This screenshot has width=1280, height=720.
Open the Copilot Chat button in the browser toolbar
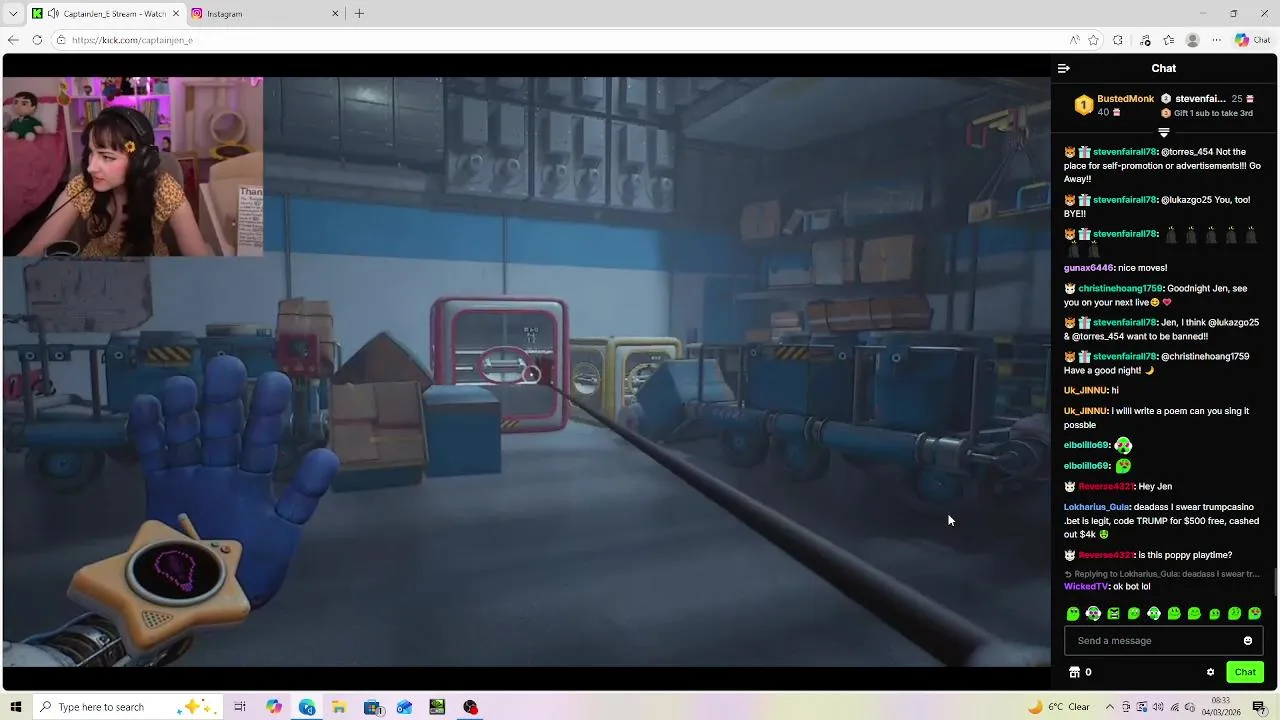tap(1252, 40)
